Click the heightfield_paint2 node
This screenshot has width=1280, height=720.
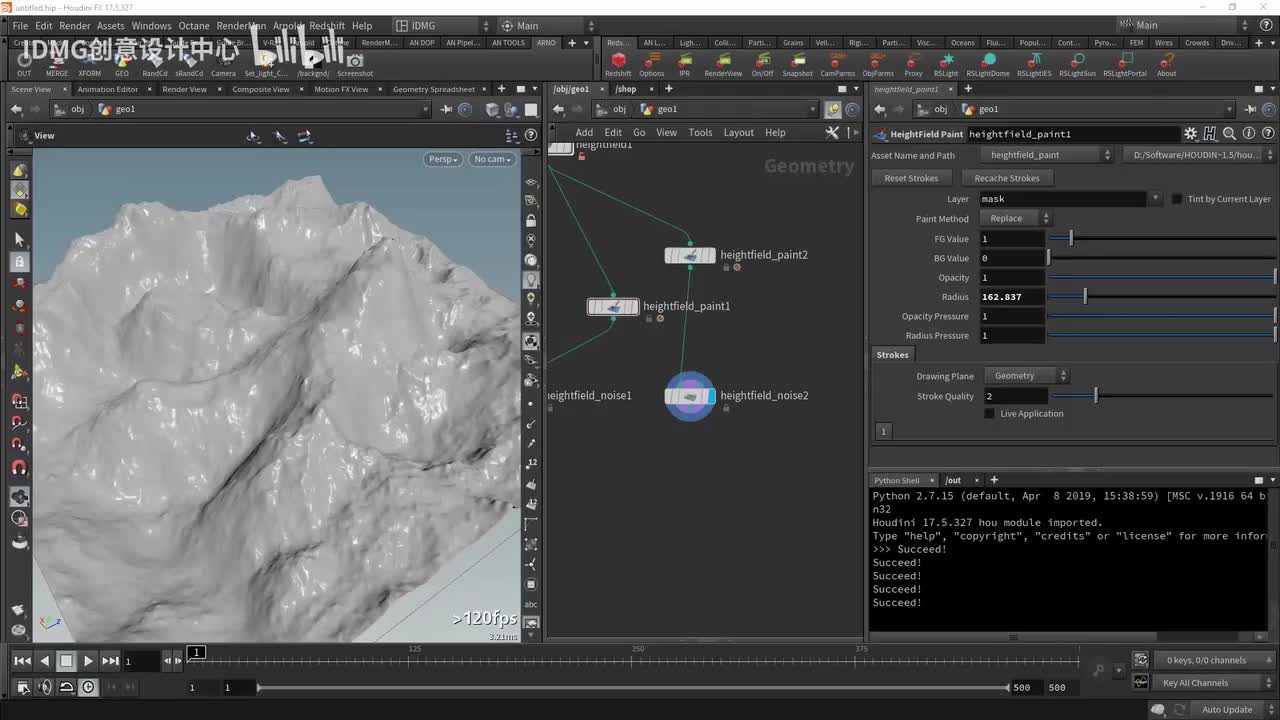point(690,255)
